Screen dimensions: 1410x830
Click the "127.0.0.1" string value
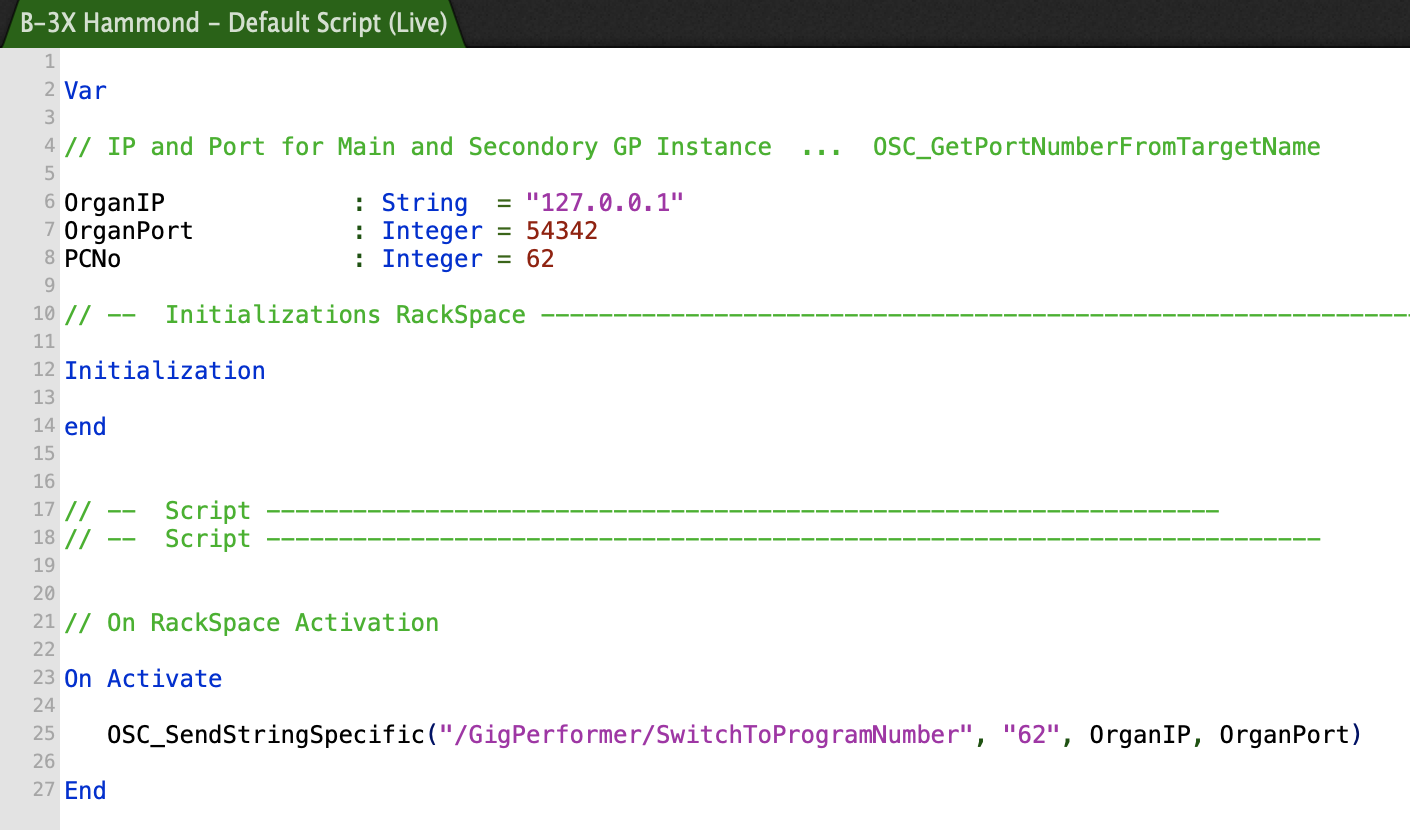click(604, 203)
